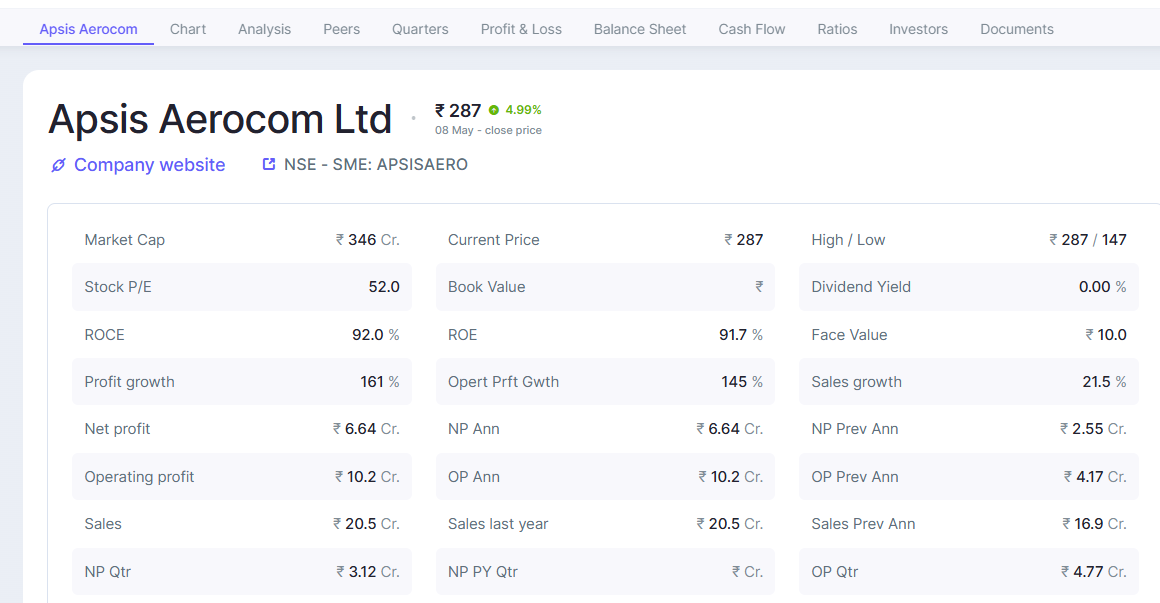Image resolution: width=1160 pixels, height=603 pixels.
Task: Click the ₹ 10.0 face value
Action: coord(1106,334)
